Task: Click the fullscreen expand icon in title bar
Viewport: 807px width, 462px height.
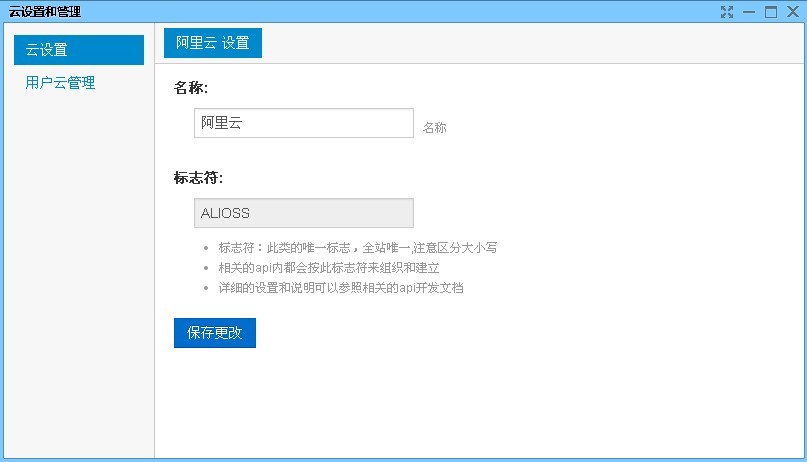Action: click(727, 12)
